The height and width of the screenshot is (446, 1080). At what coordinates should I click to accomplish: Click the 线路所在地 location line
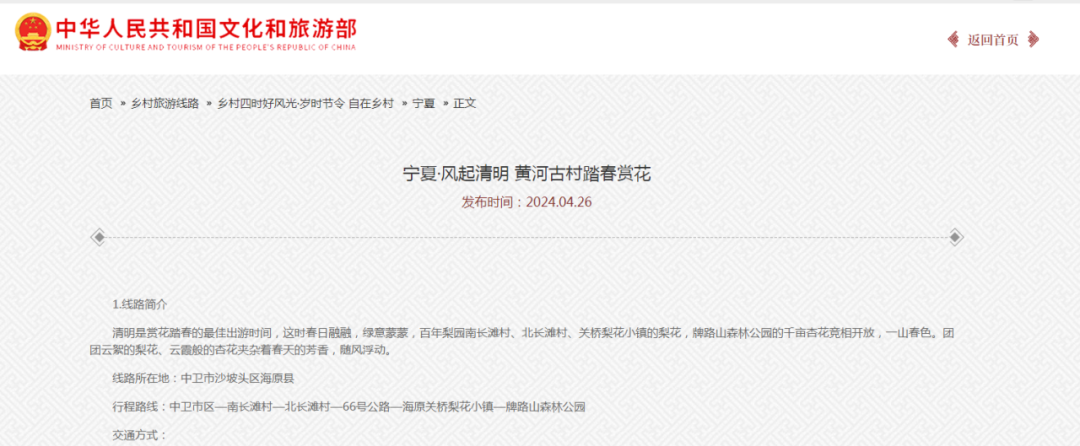point(203,379)
